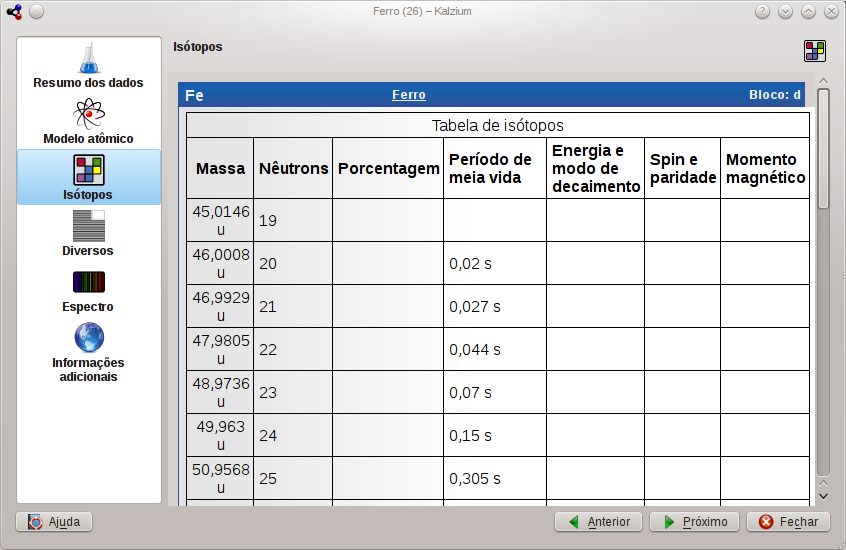
Task: Click the mass cell 45,0146 u
Action: coord(220,220)
